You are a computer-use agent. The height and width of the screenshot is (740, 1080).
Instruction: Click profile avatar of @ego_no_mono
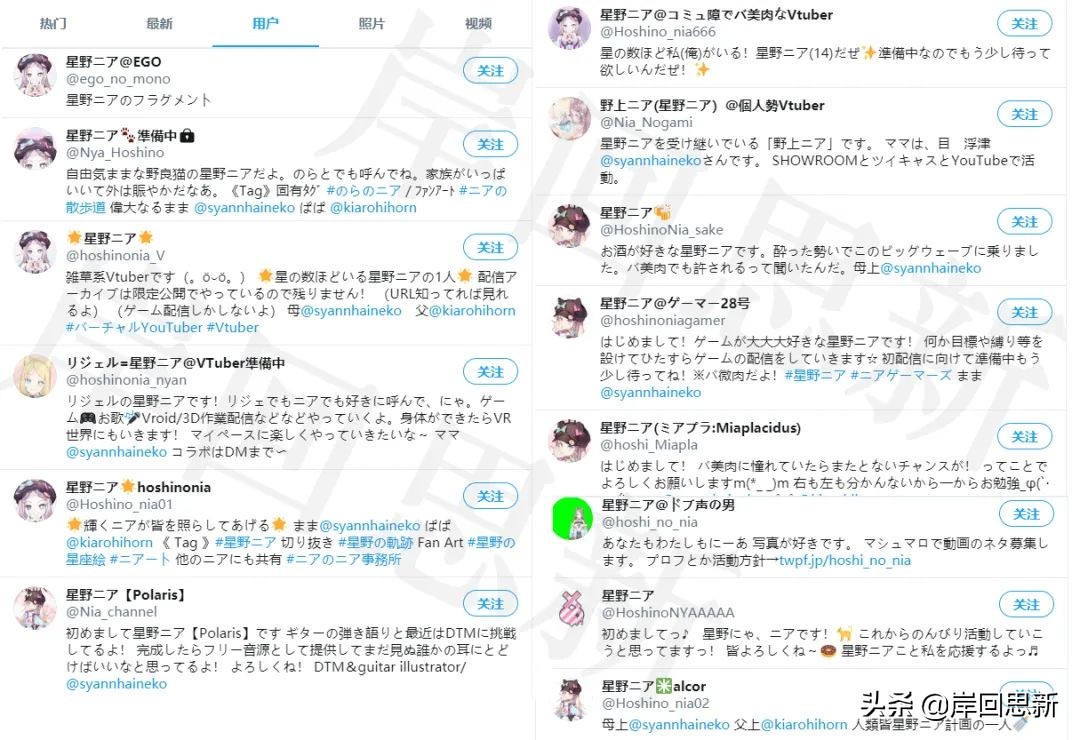[34, 75]
